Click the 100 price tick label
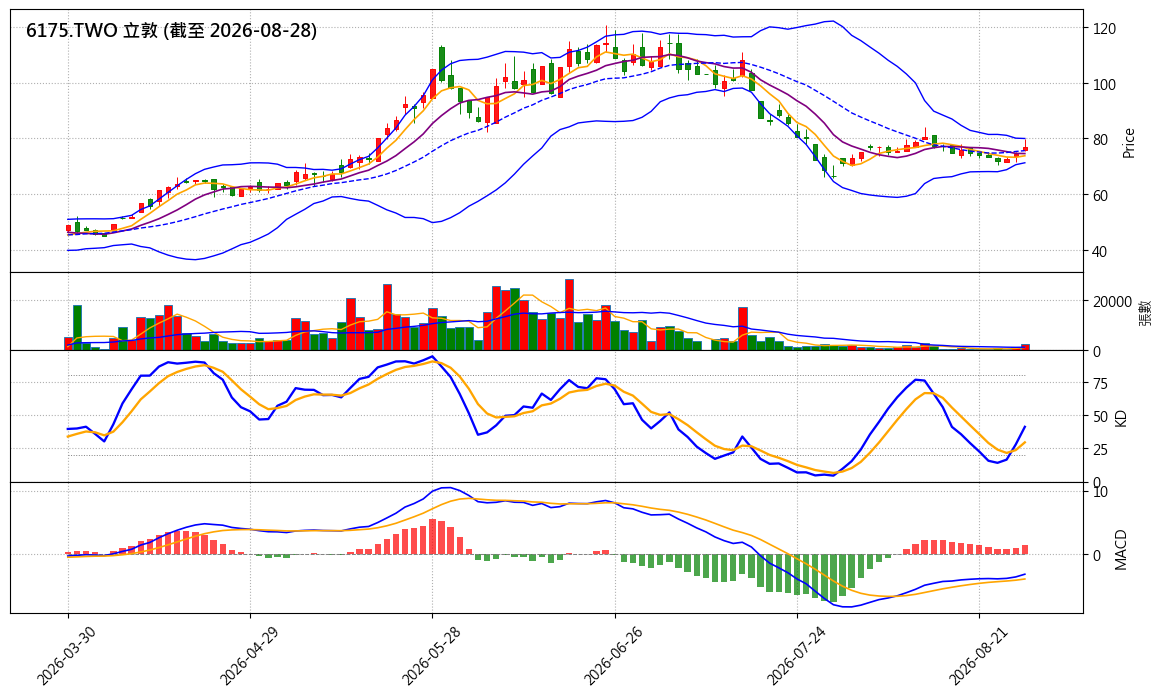This screenshot has width=1164, height=698. click(x=1105, y=85)
